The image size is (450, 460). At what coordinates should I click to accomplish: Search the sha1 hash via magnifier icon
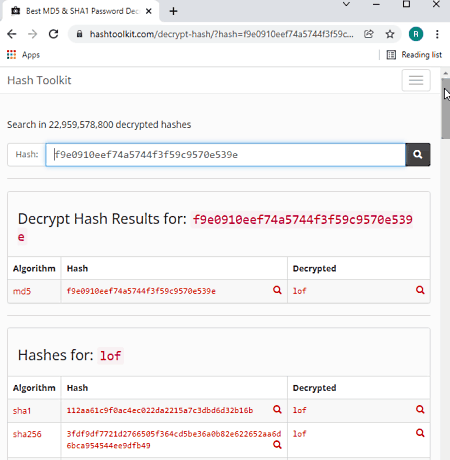[x=277, y=409]
